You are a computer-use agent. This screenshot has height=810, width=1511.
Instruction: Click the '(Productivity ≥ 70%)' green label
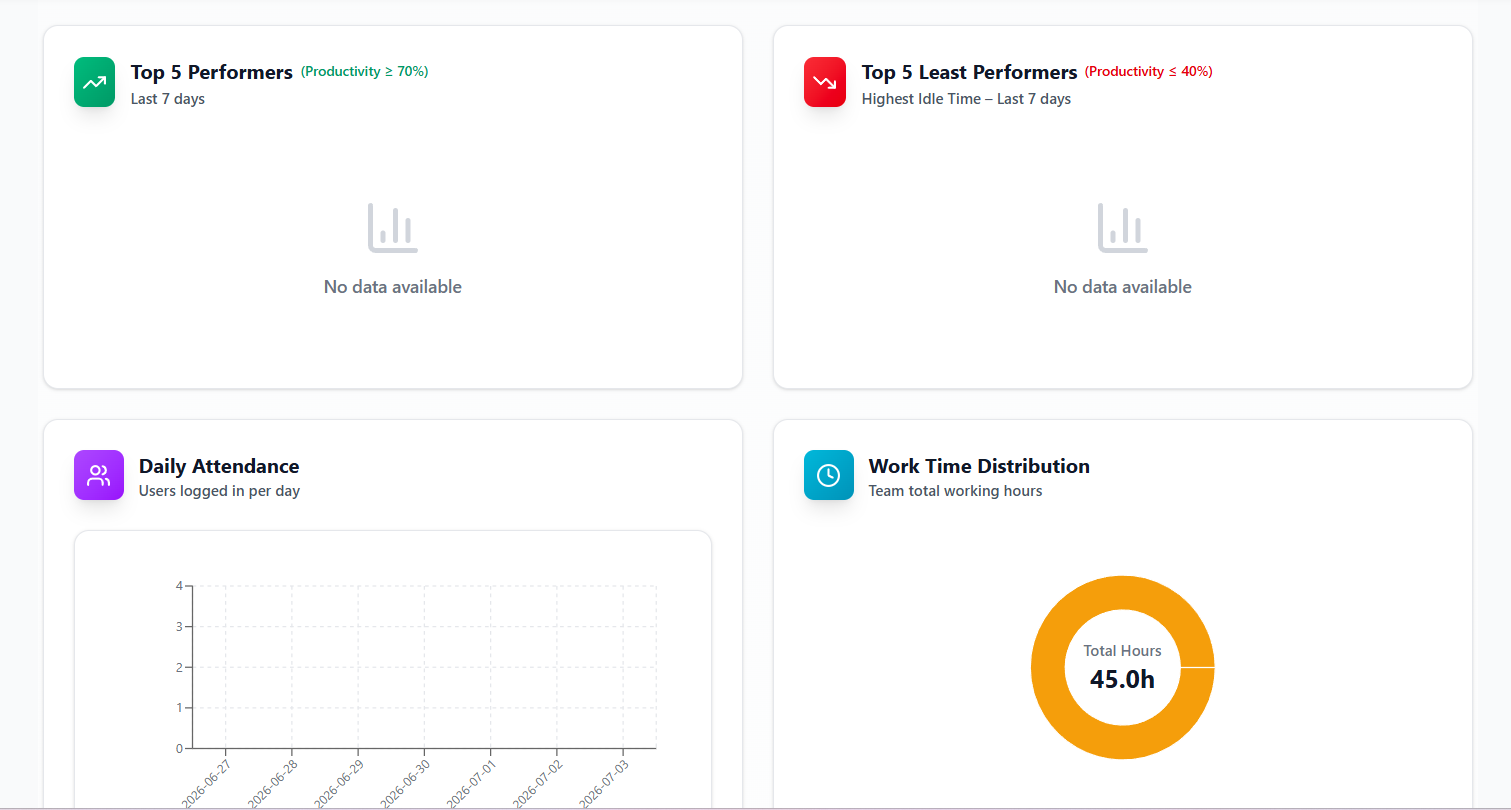pyautogui.click(x=365, y=71)
